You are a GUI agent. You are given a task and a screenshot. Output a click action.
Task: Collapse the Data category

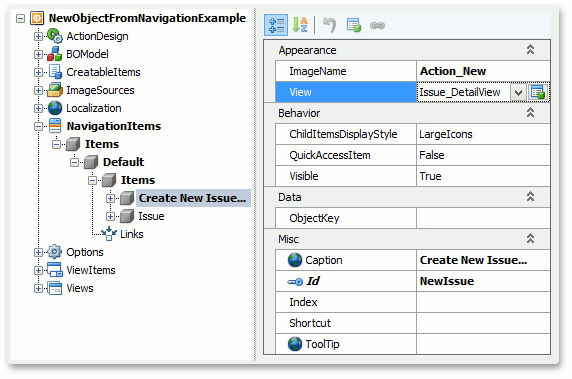(x=530, y=197)
